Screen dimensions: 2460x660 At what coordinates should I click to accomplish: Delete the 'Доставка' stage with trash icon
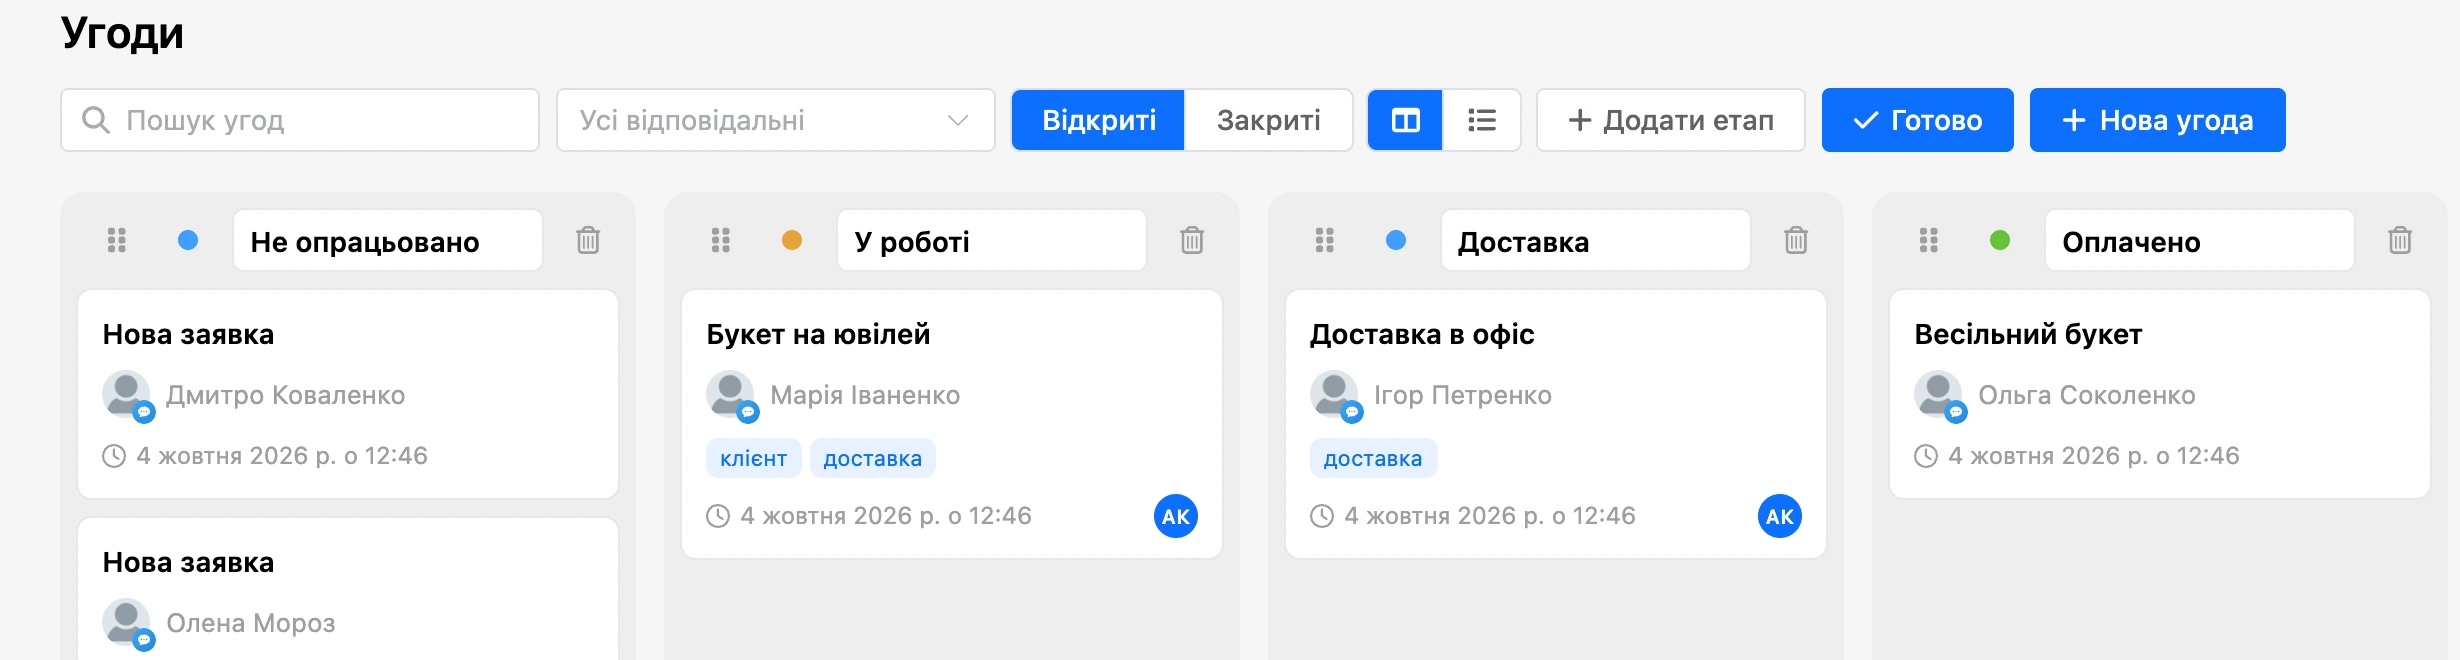point(1796,240)
